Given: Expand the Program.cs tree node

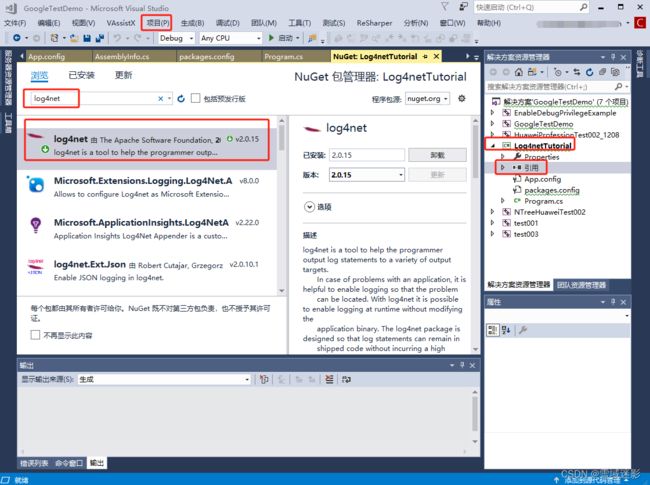Looking at the screenshot, I should pyautogui.click(x=502, y=201).
